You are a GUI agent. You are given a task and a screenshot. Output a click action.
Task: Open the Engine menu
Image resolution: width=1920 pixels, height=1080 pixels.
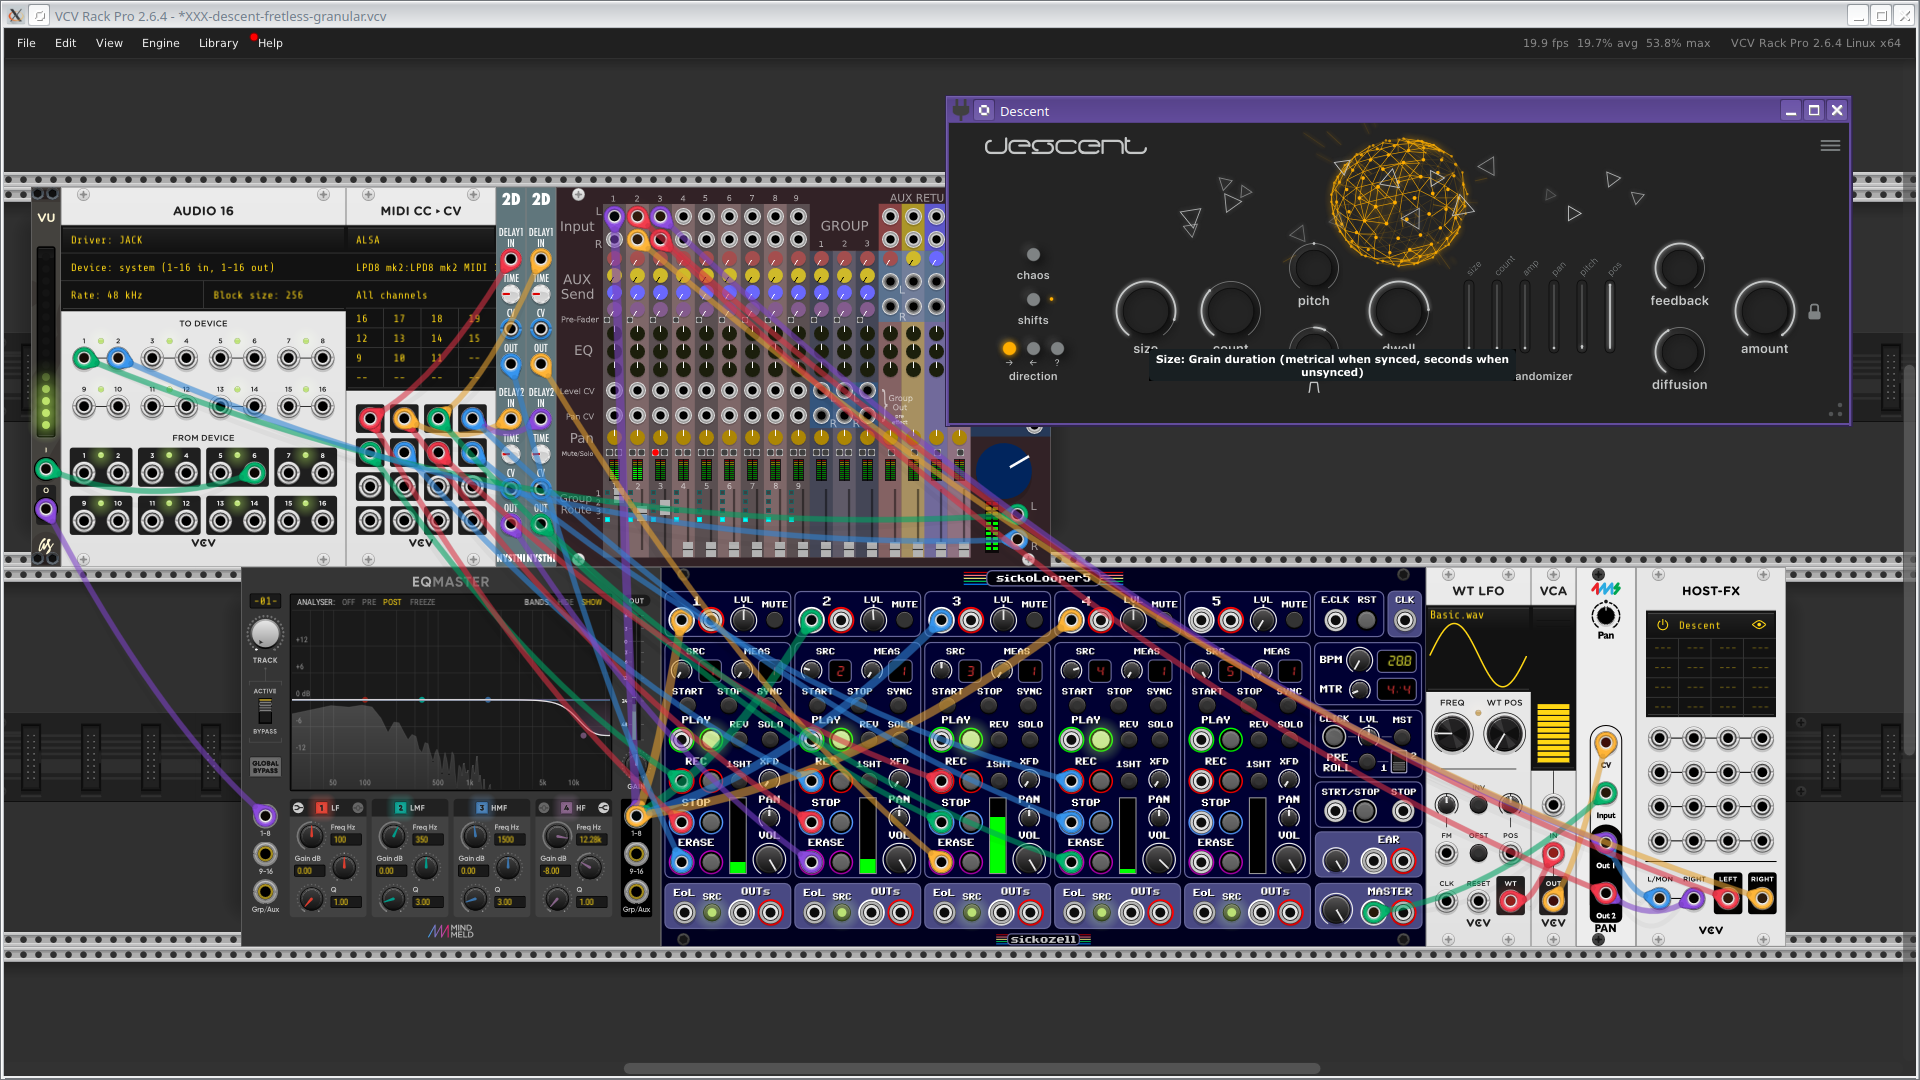pos(160,43)
